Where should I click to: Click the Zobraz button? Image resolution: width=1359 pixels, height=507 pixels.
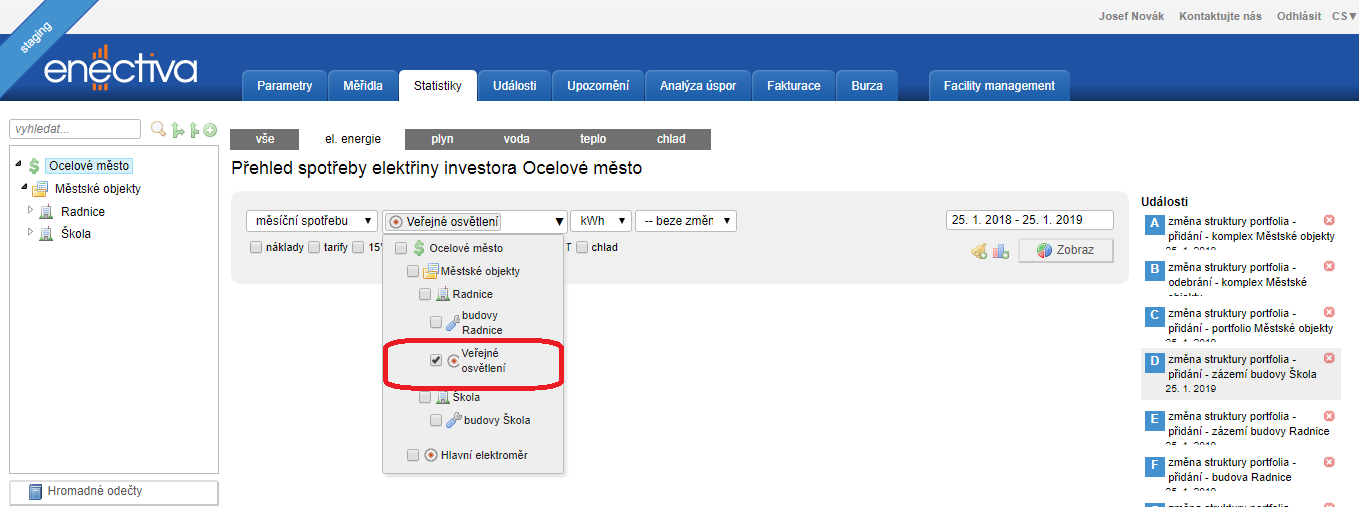click(1065, 250)
